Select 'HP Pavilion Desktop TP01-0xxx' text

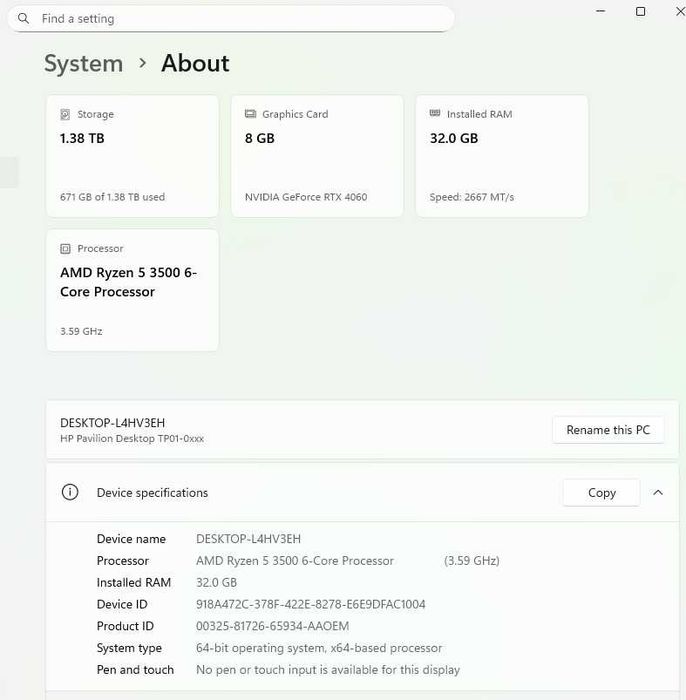pyautogui.click(x=132, y=438)
